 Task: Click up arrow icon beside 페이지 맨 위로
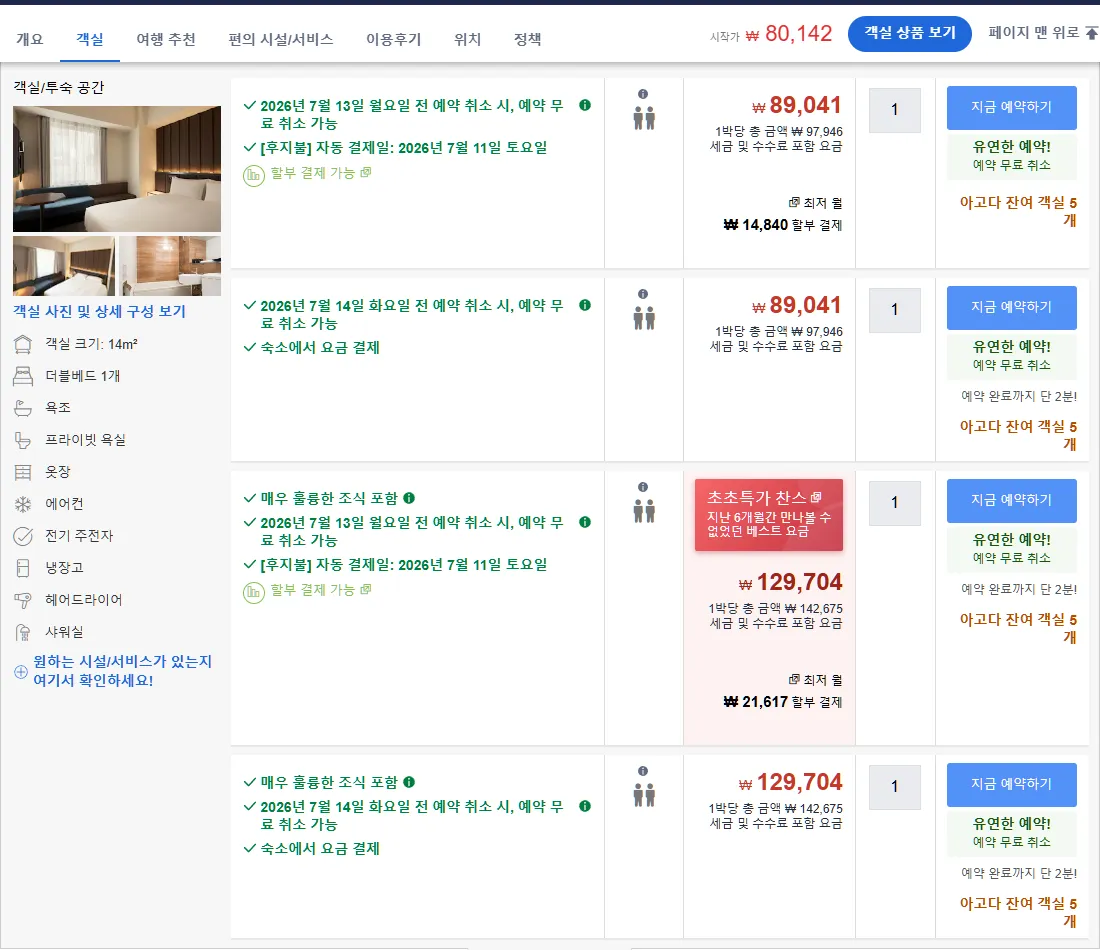1092,32
